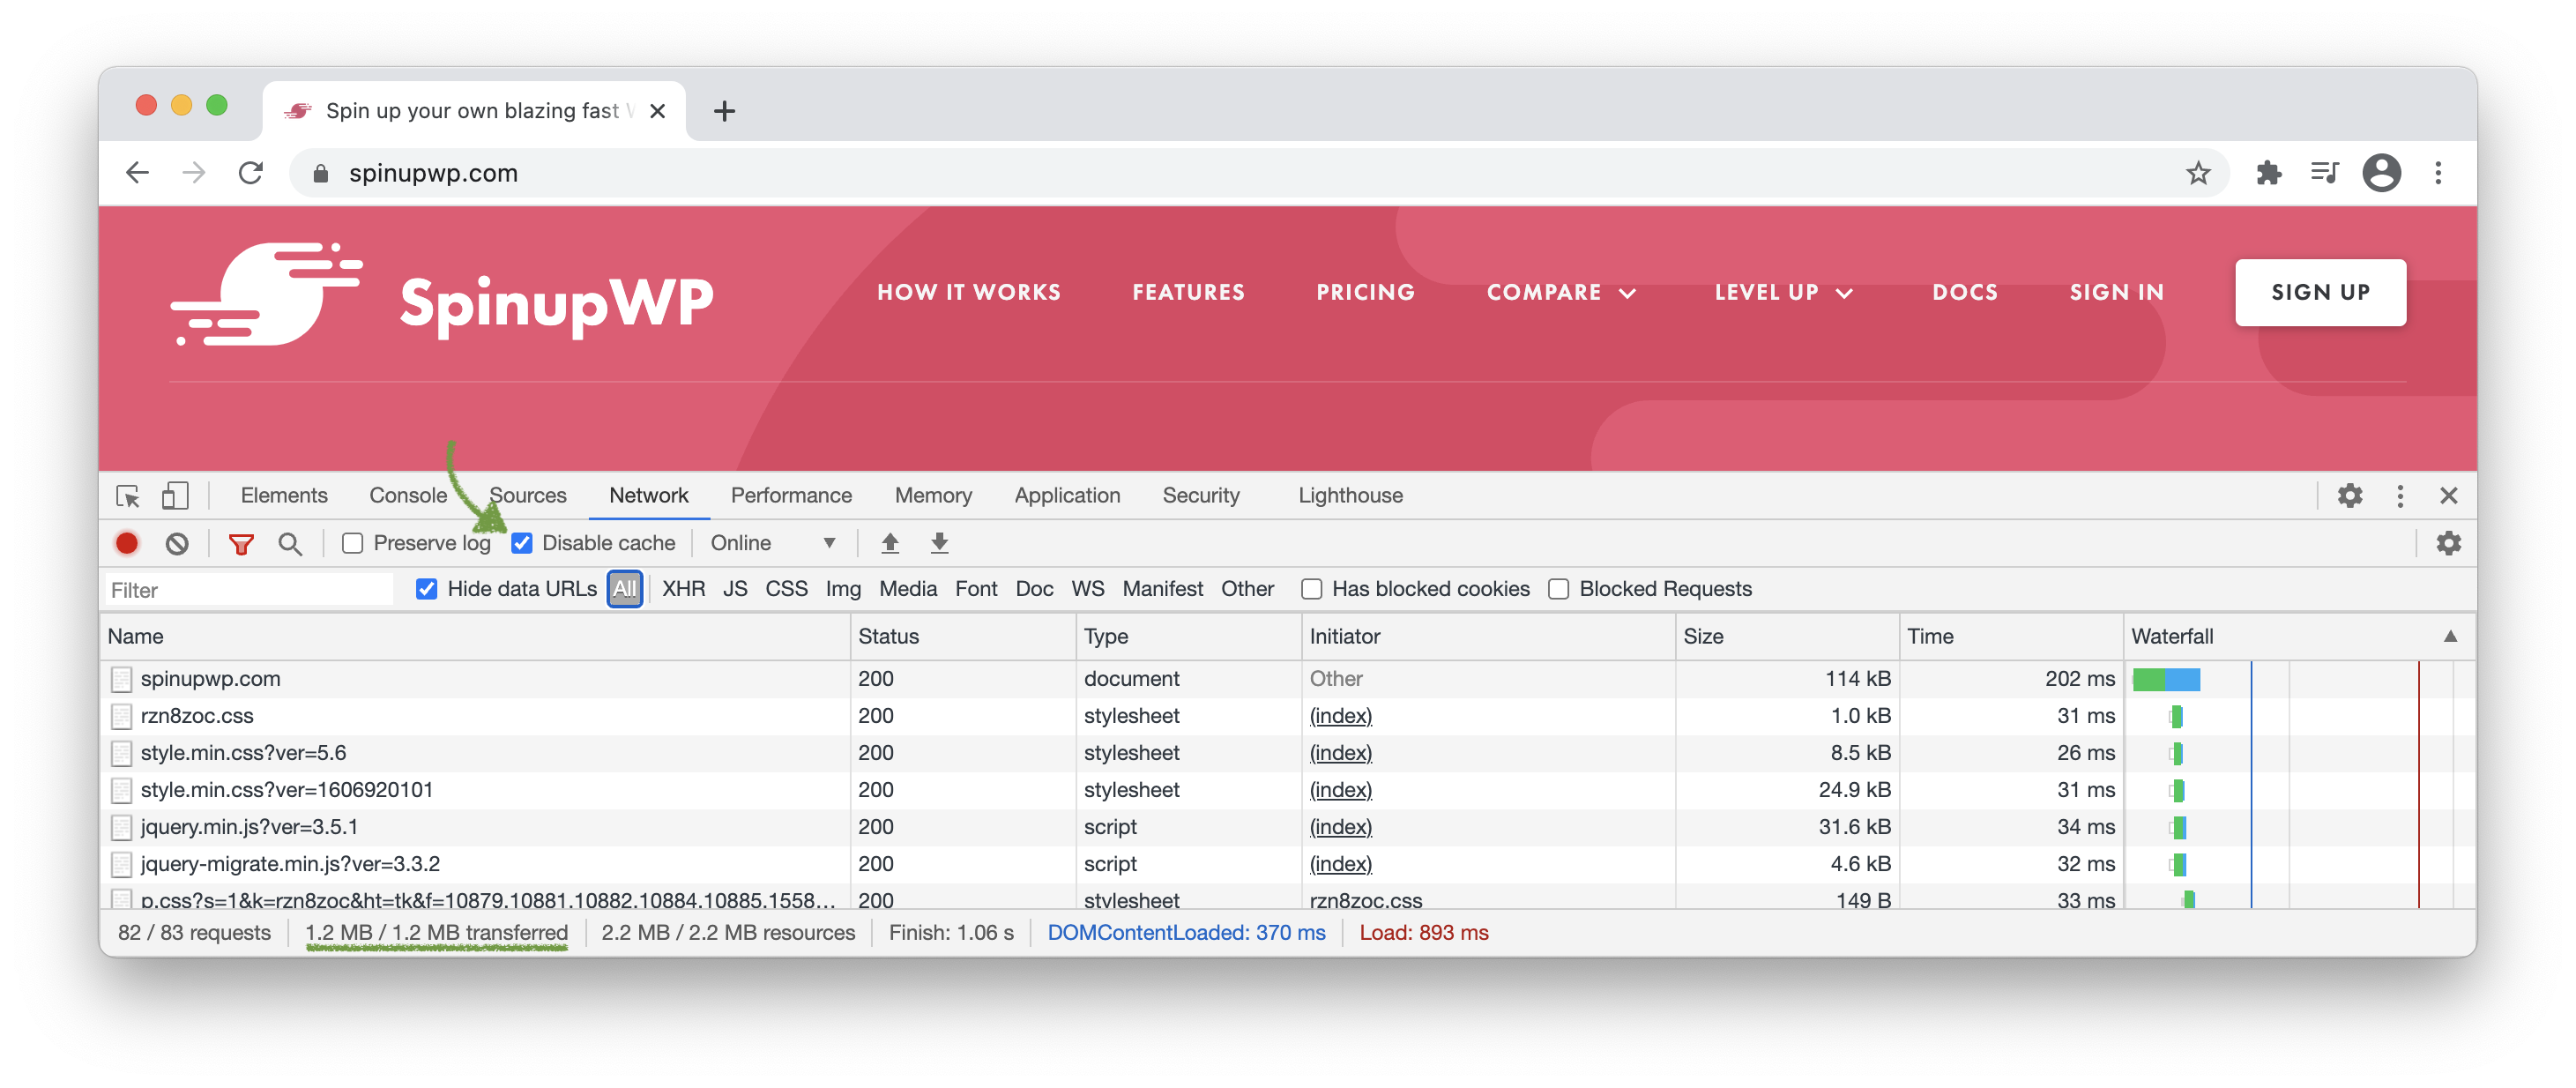Check Has blocked cookies checkbox
Screen dimensions: 2576x1088
[x=1311, y=589]
